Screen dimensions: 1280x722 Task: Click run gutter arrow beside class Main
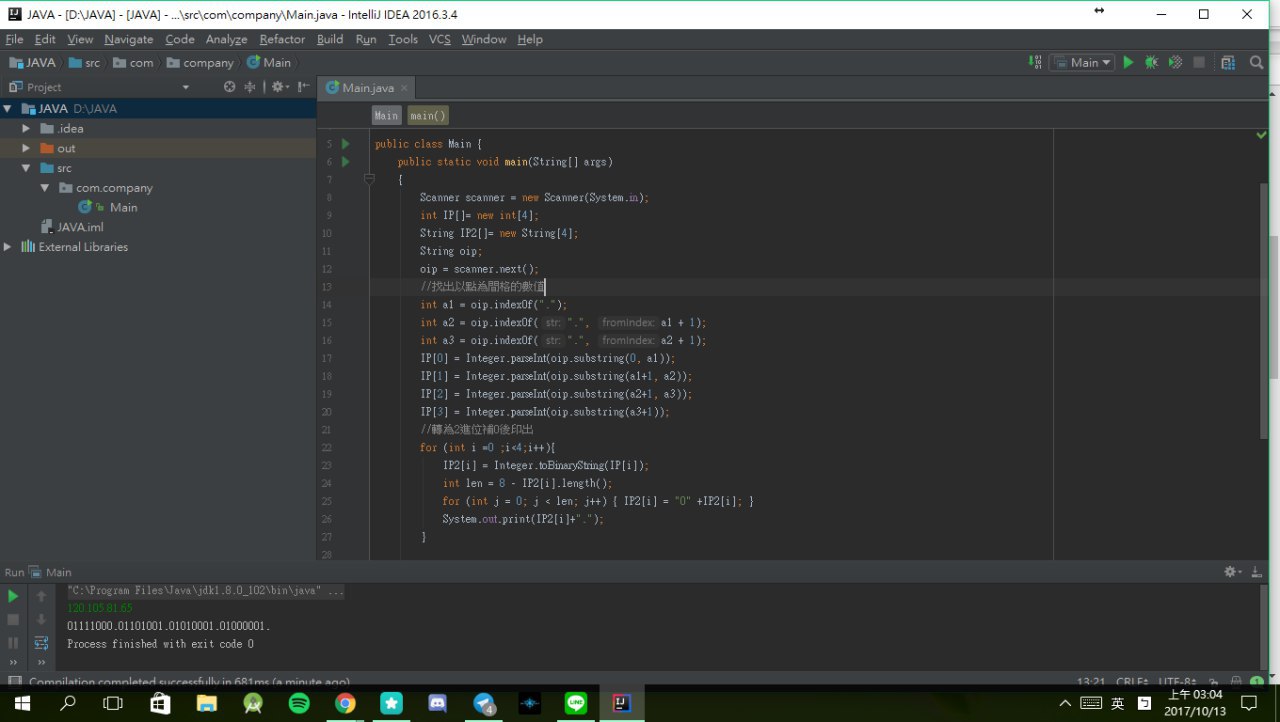(x=346, y=144)
